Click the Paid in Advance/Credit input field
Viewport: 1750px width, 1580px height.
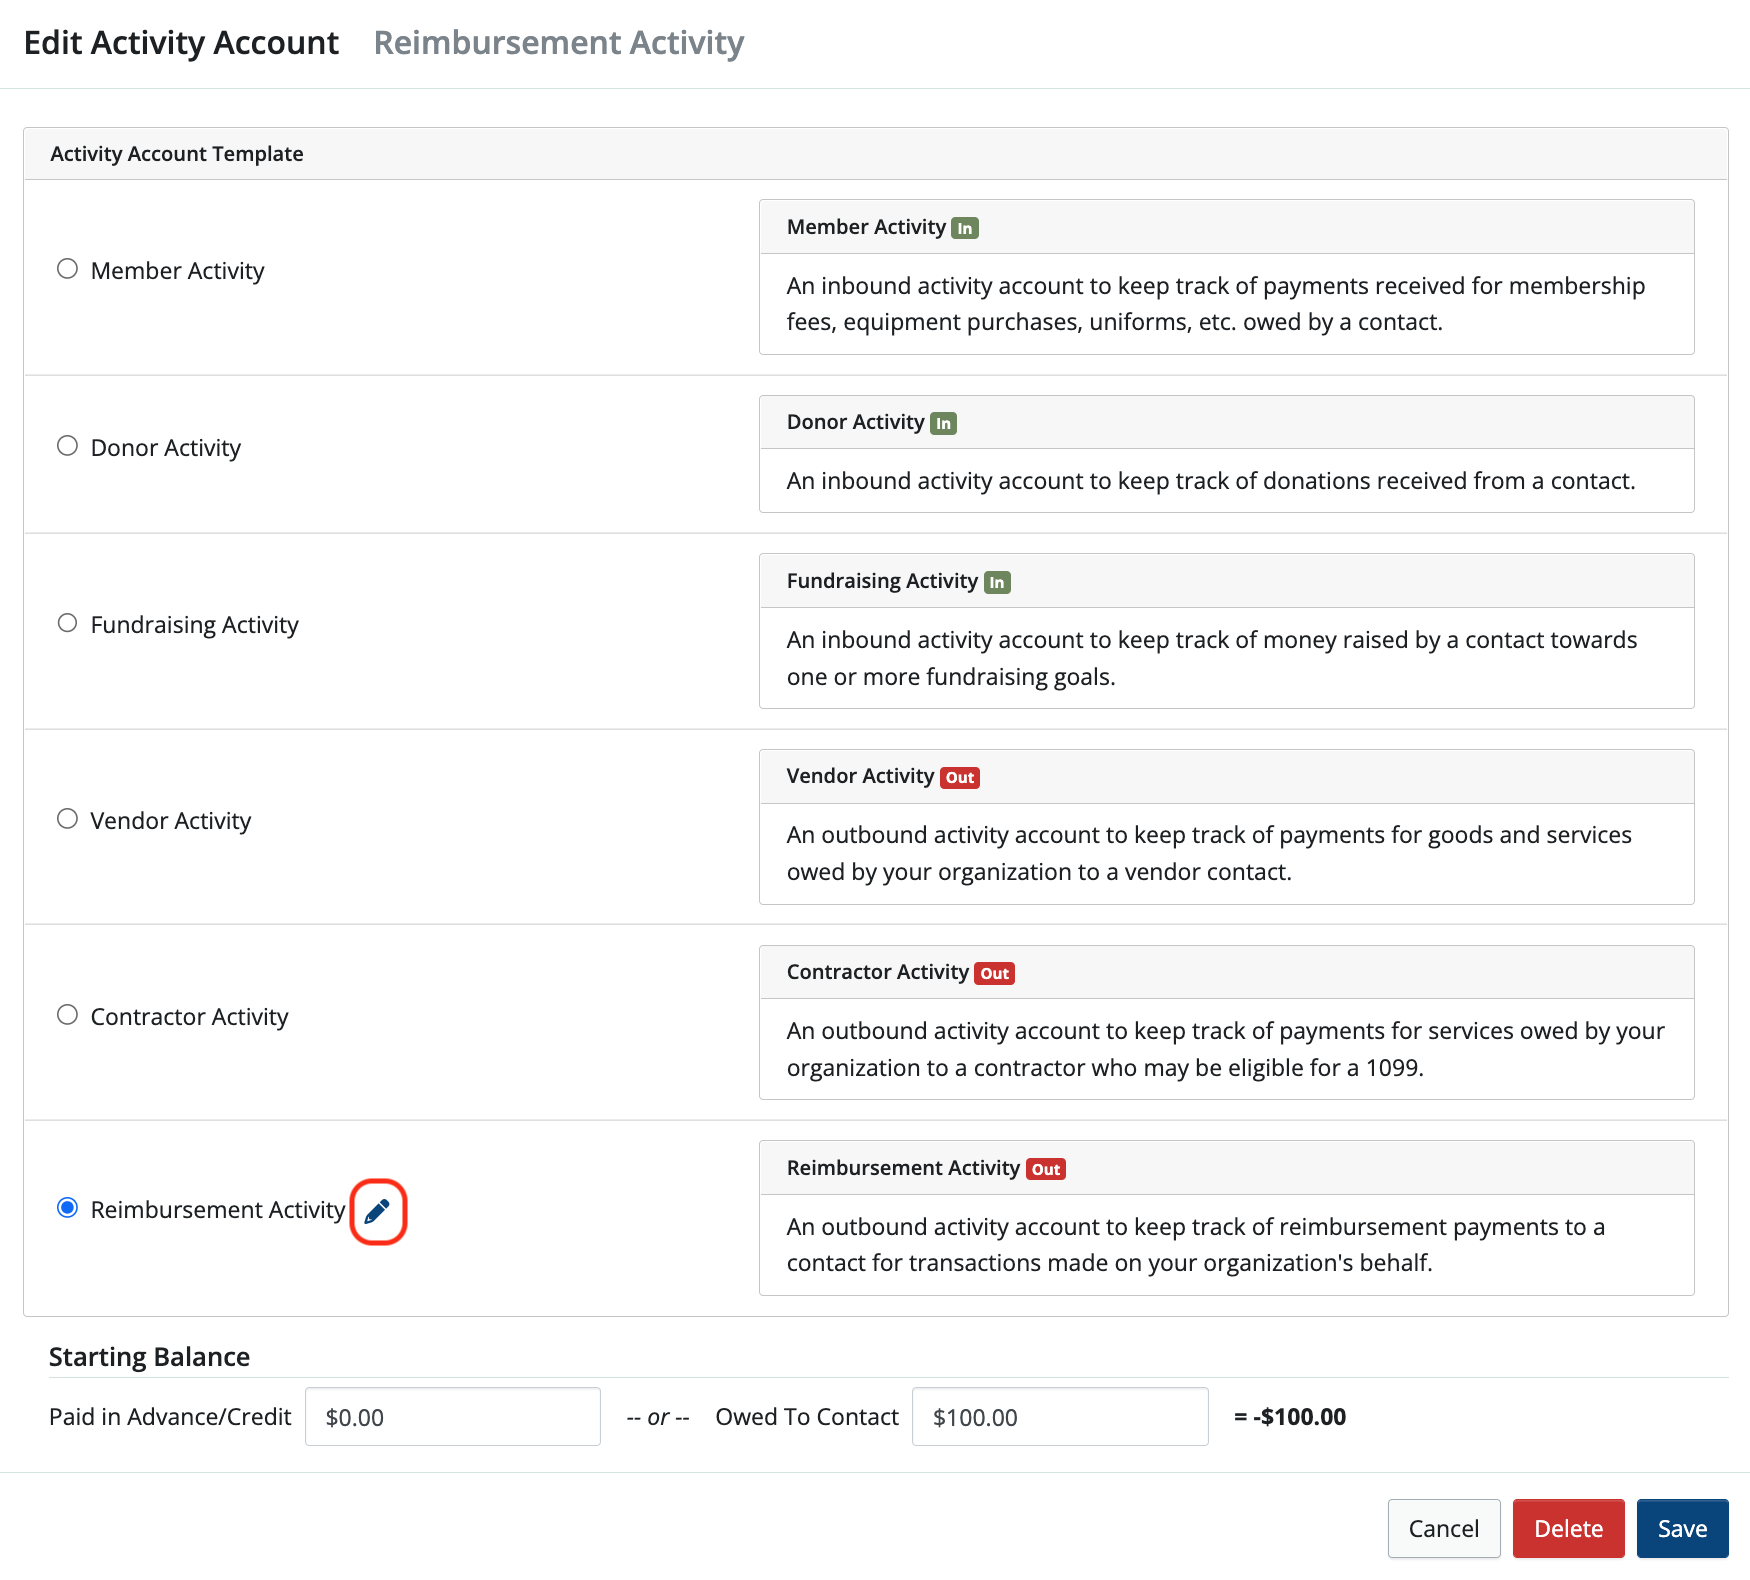[452, 1416]
